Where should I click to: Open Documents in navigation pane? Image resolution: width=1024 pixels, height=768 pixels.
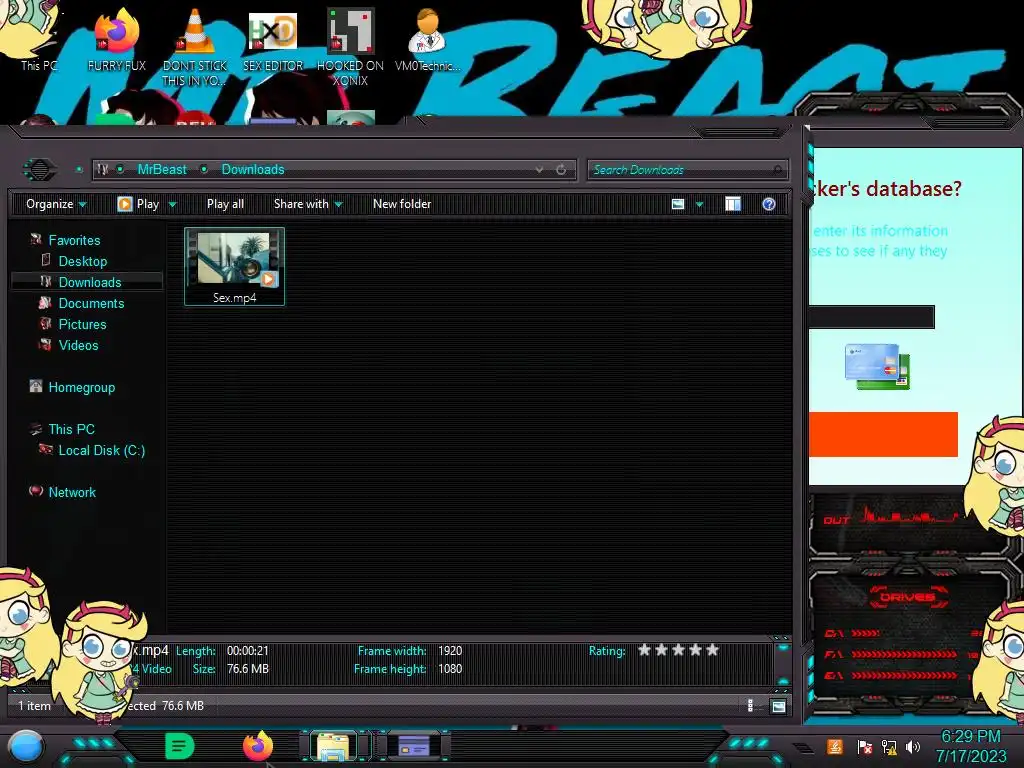(x=91, y=303)
